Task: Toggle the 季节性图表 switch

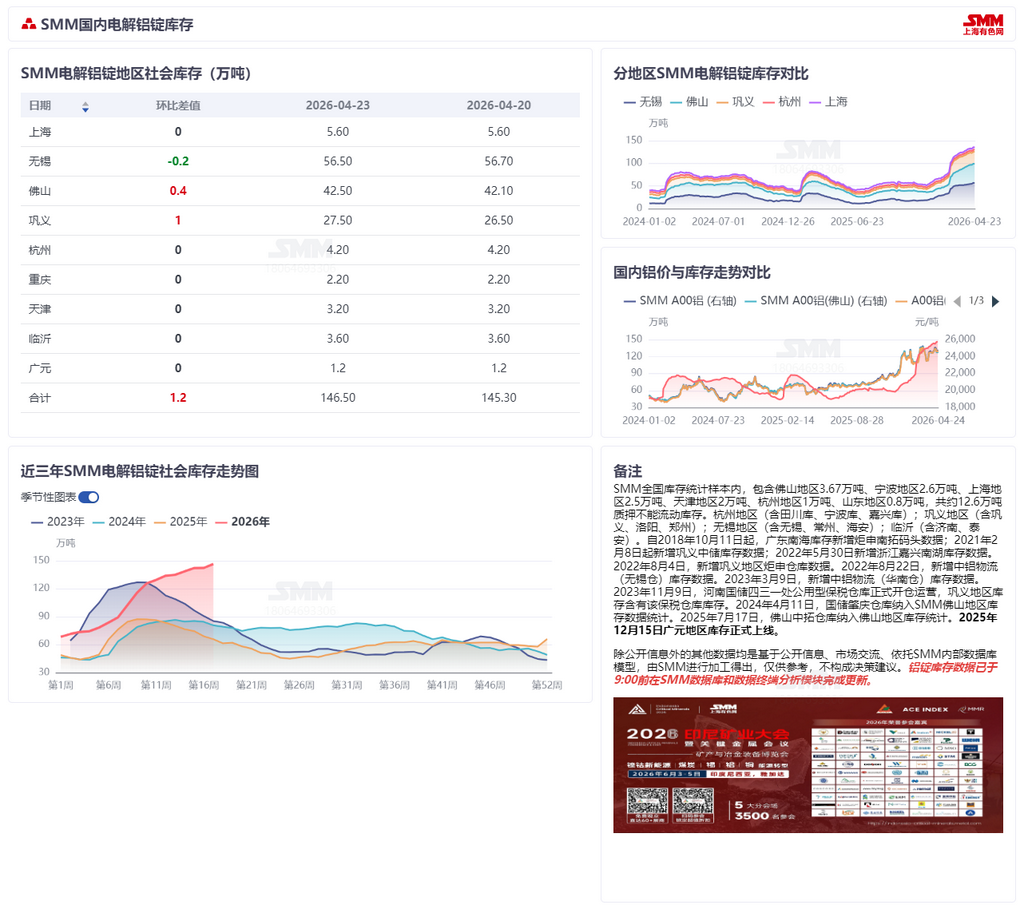Action: click(x=89, y=497)
